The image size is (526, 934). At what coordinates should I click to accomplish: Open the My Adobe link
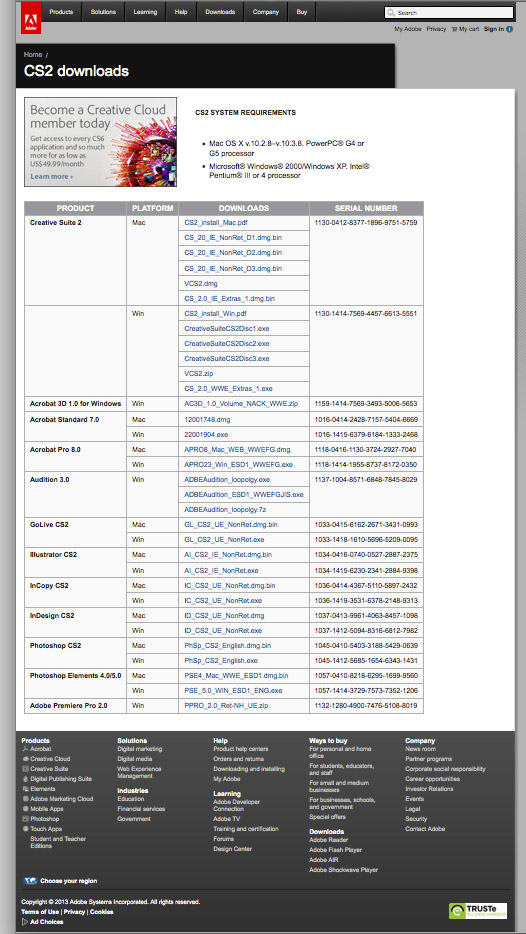coord(408,29)
